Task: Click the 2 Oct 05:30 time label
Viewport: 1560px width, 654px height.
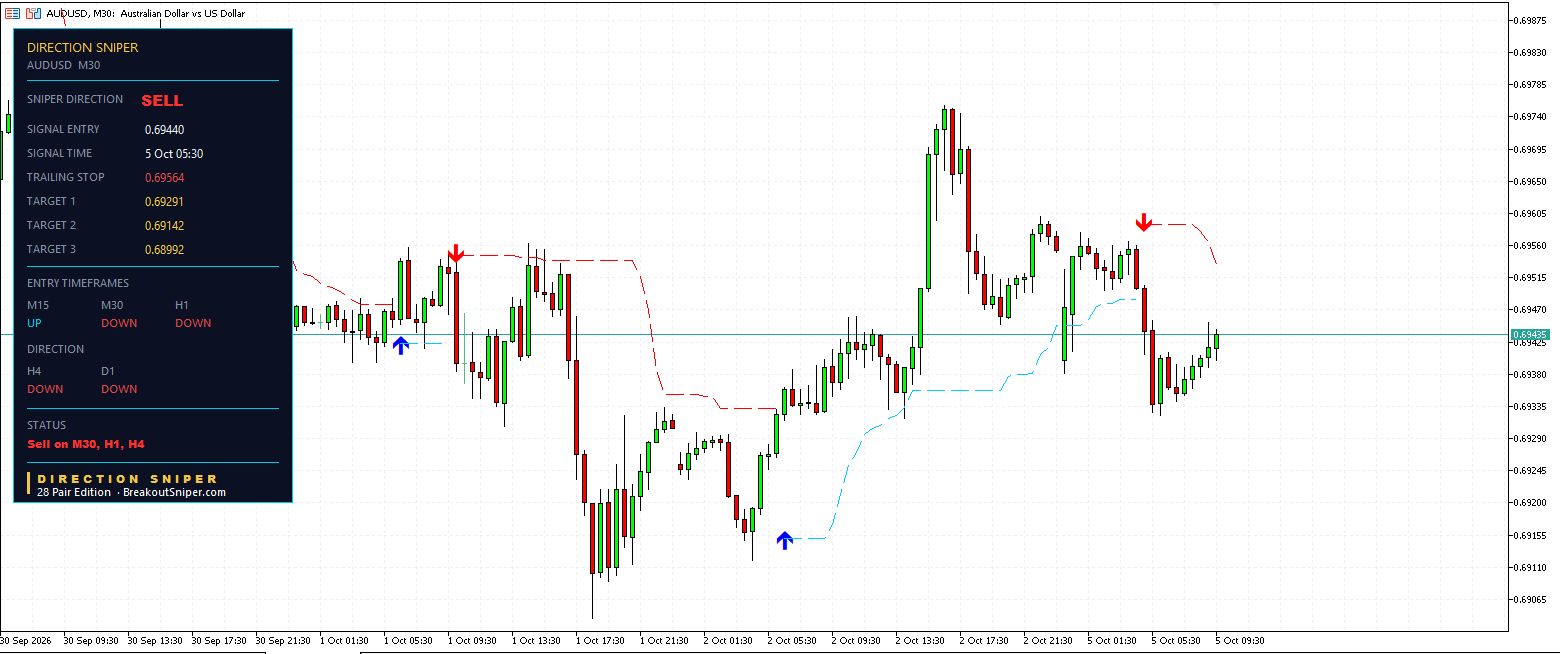Action: click(793, 640)
